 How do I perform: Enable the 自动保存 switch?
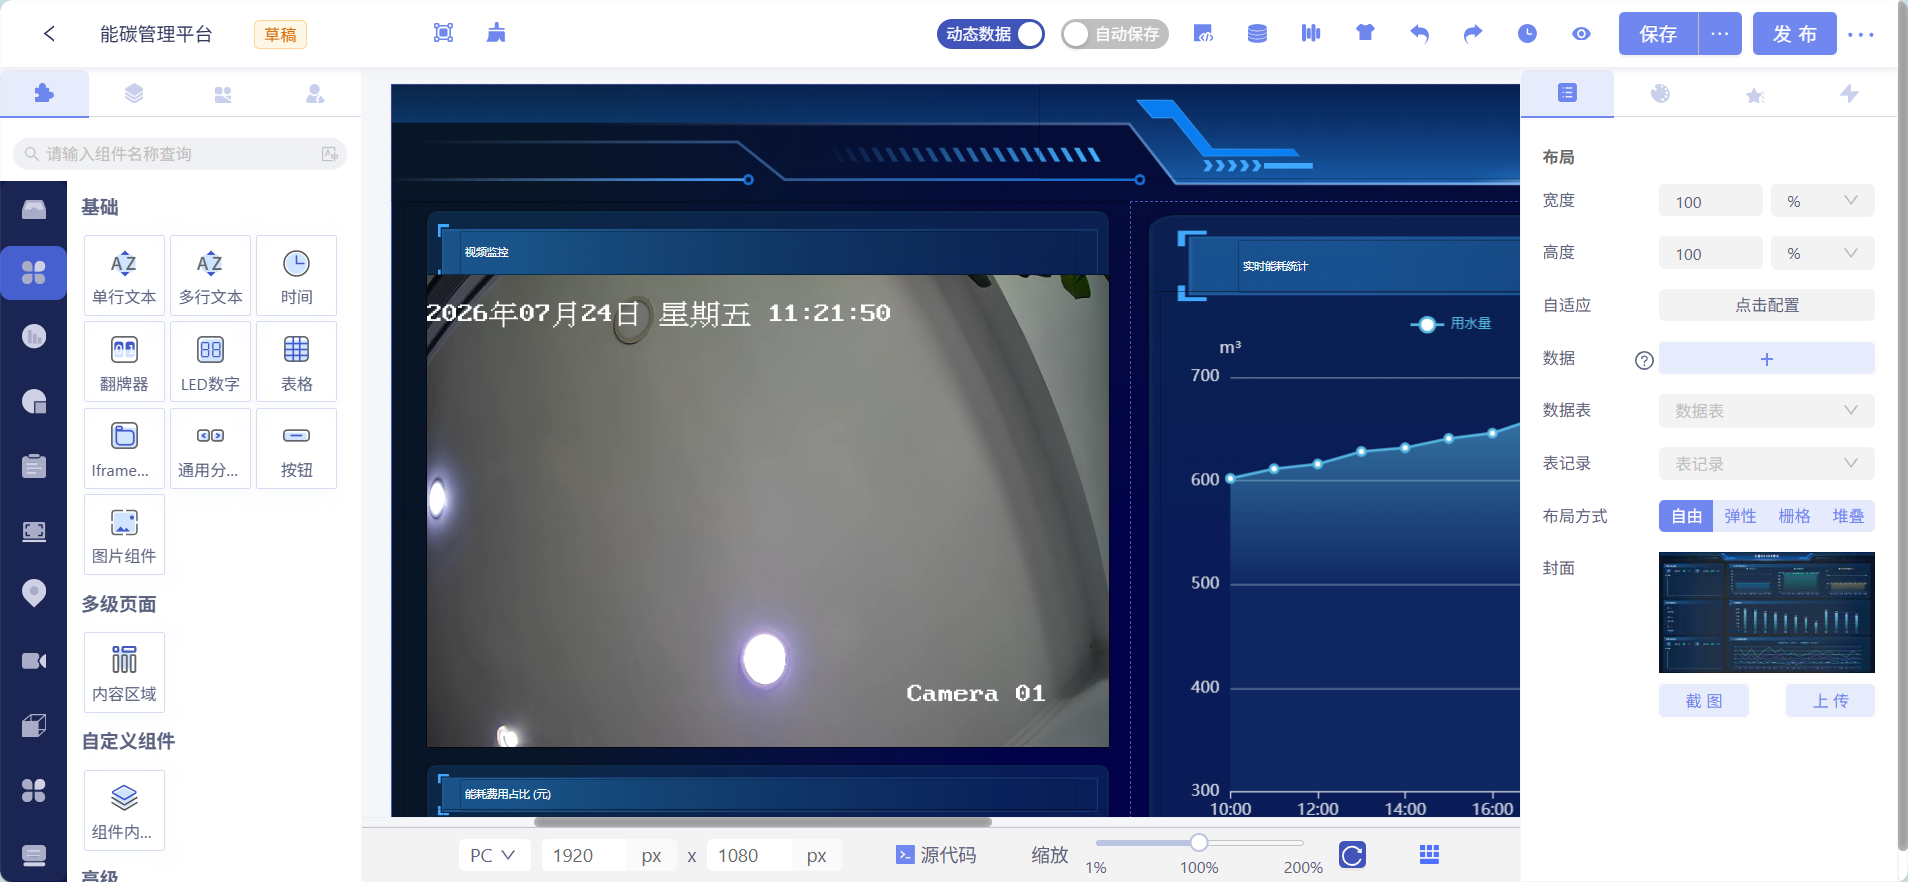pyautogui.click(x=1115, y=34)
